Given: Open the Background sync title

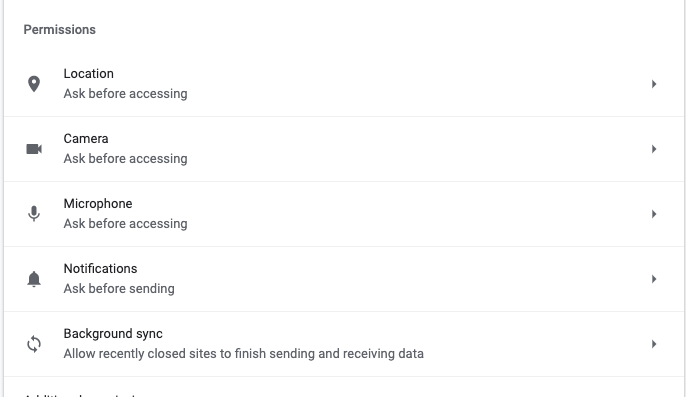Looking at the screenshot, I should 113,334.
